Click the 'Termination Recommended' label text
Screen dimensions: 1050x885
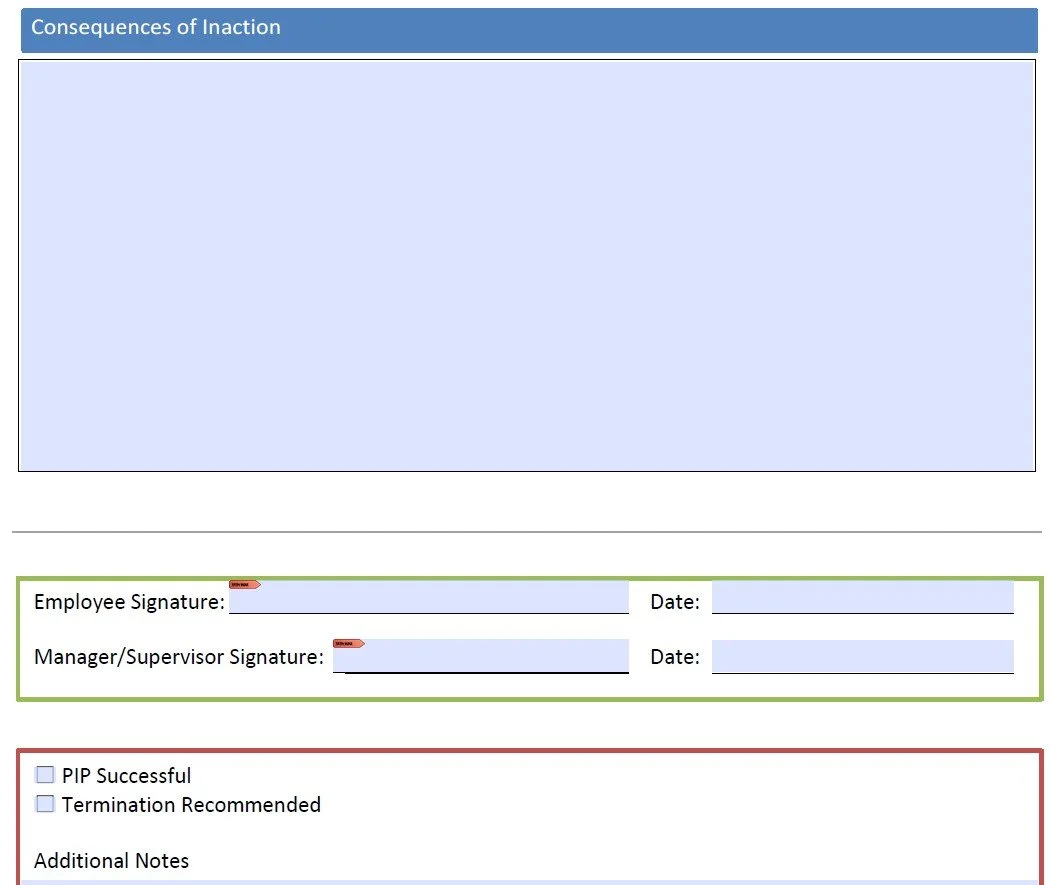(192, 804)
